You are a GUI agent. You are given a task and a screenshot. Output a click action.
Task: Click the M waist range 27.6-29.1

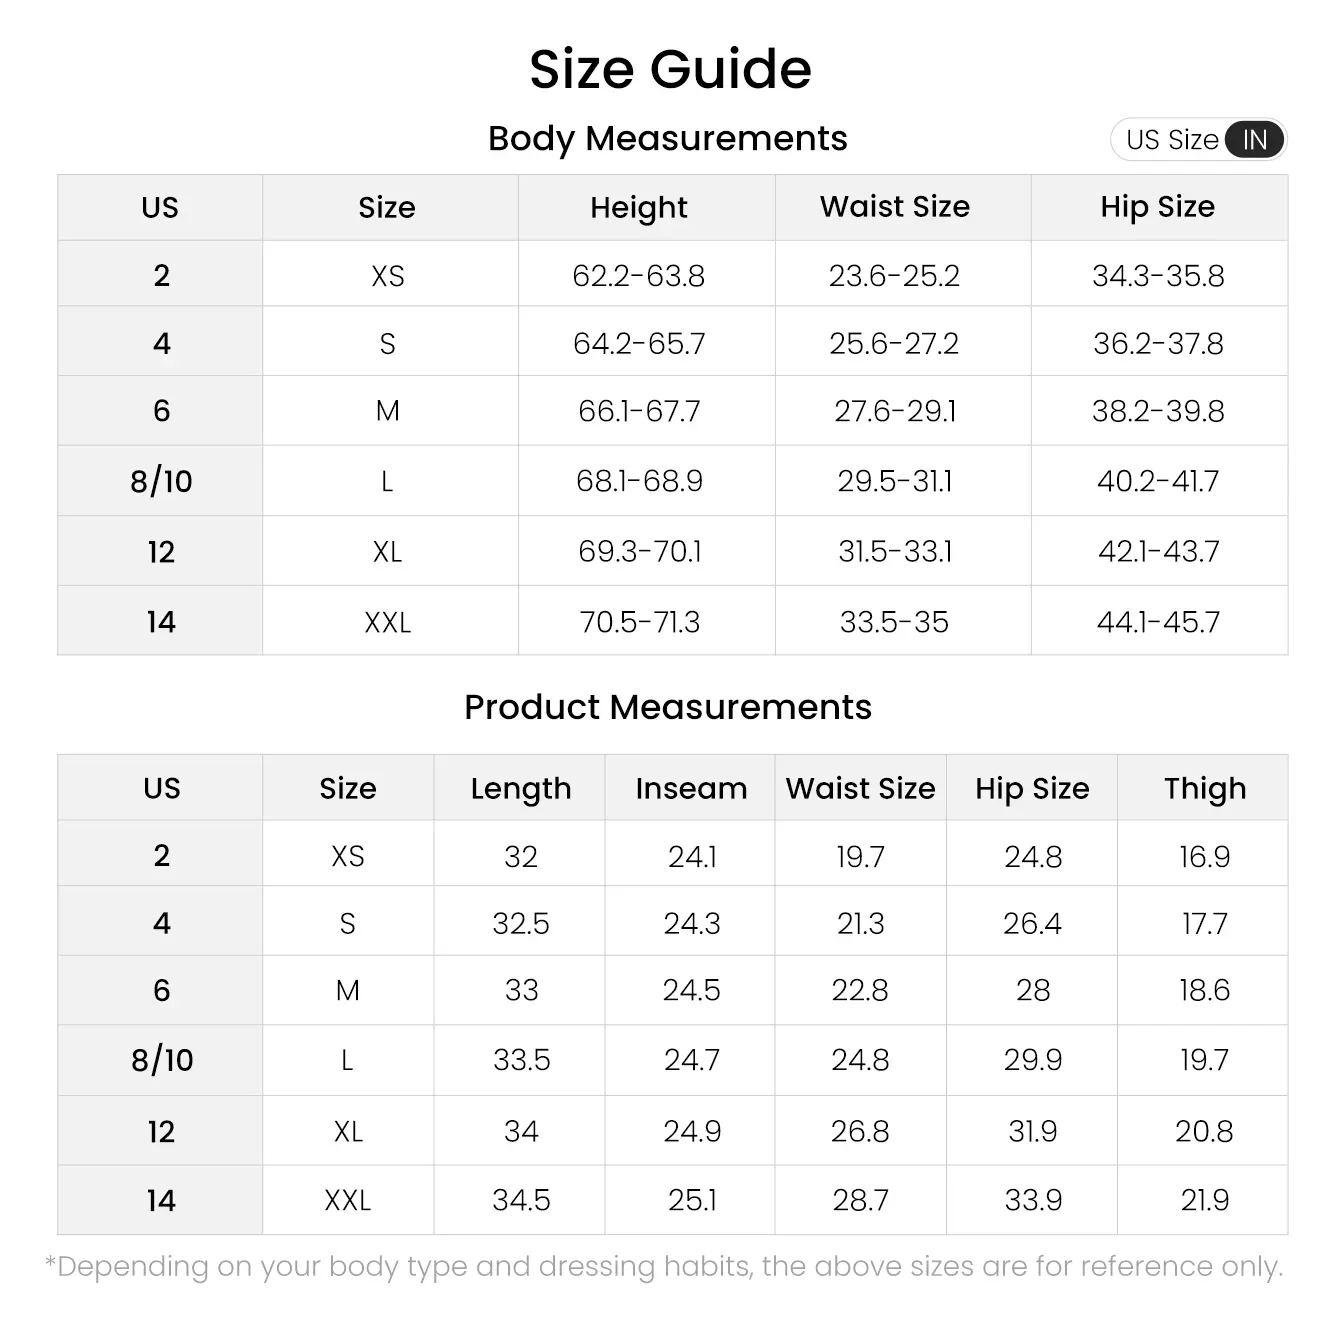(895, 411)
